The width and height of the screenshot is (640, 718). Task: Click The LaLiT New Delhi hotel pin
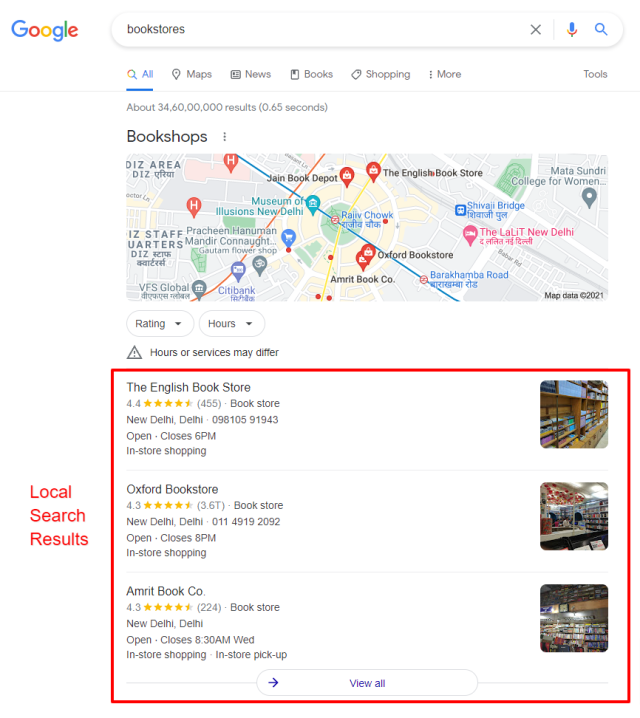[x=470, y=235]
